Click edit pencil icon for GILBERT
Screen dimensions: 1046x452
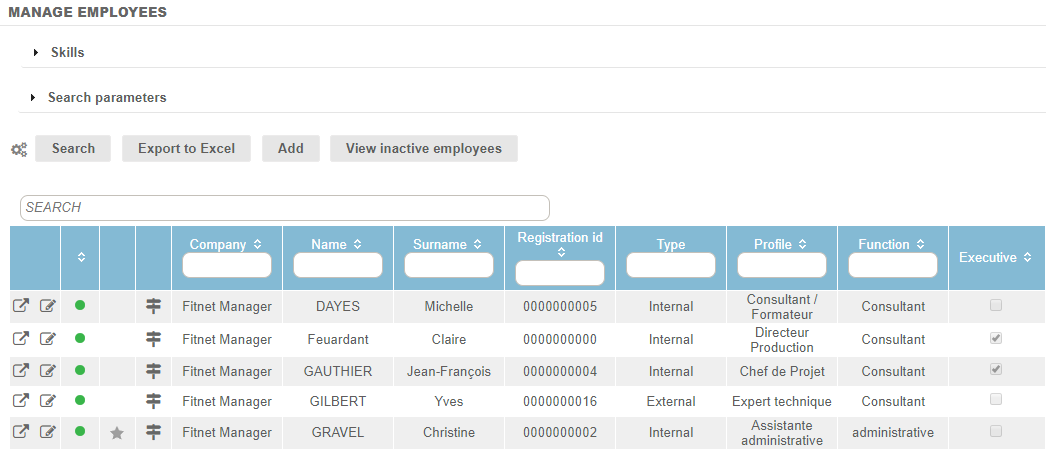tap(47, 401)
